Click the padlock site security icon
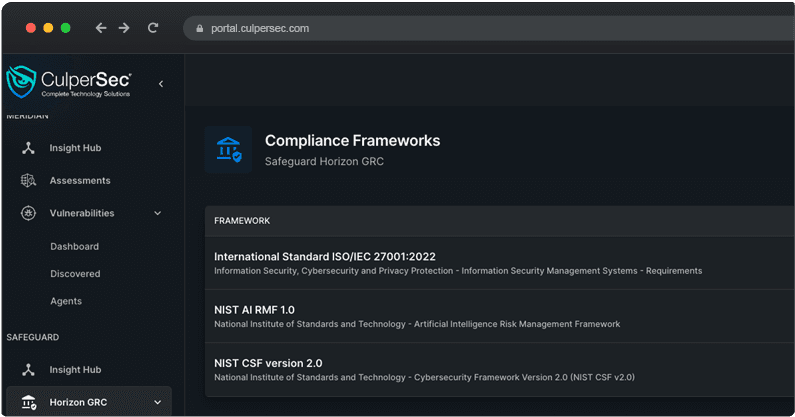 click(200, 28)
